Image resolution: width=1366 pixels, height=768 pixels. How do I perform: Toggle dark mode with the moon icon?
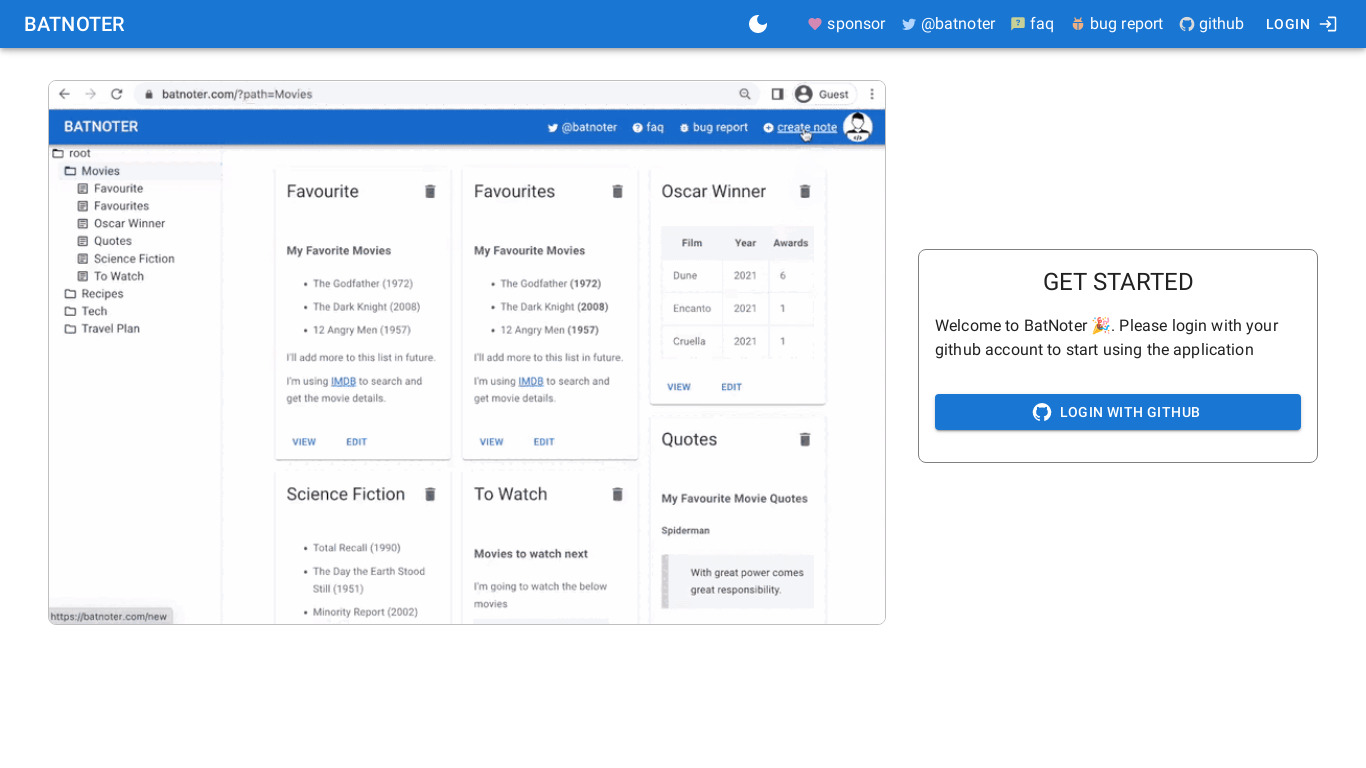pos(758,24)
